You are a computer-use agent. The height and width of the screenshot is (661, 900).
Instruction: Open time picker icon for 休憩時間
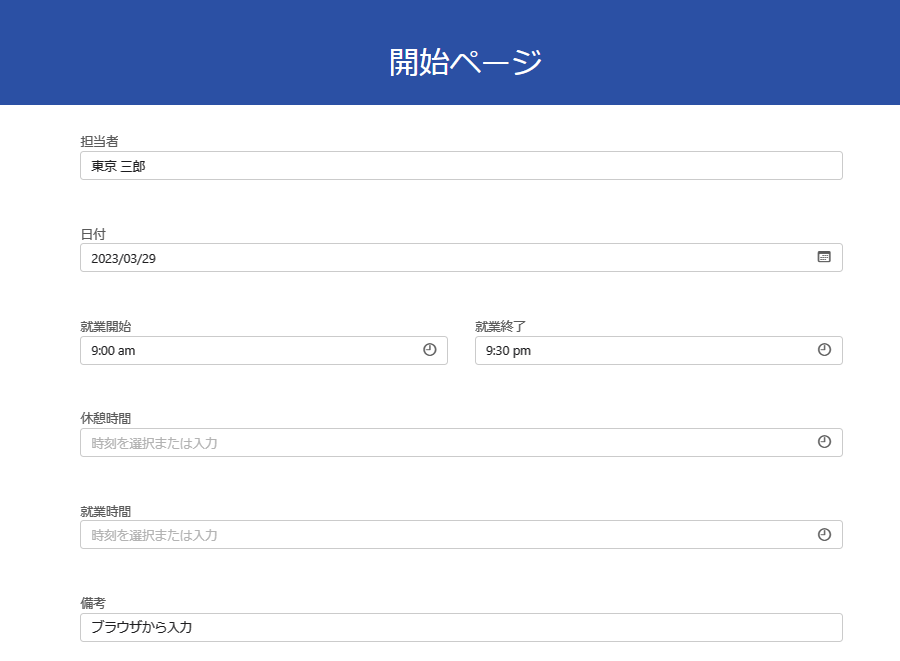pos(825,442)
